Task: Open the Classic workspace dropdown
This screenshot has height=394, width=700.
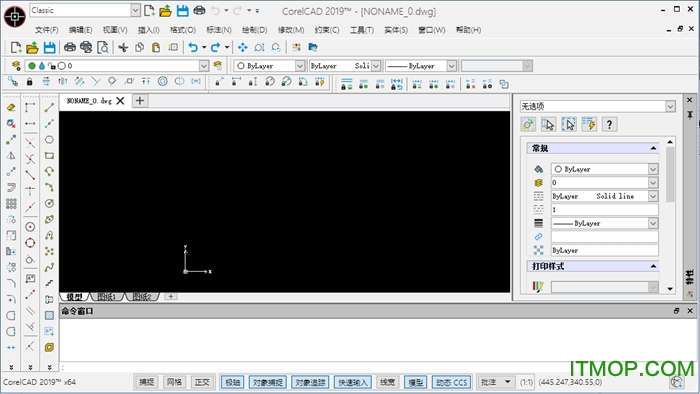Action: pyautogui.click(x=135, y=10)
